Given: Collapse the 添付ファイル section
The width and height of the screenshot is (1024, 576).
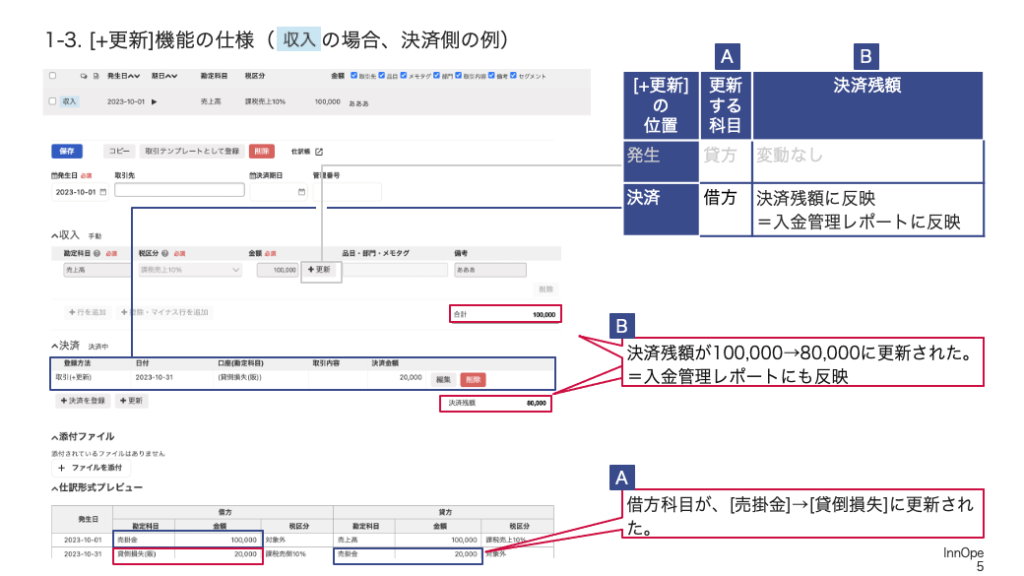Looking at the screenshot, I should tap(55, 437).
